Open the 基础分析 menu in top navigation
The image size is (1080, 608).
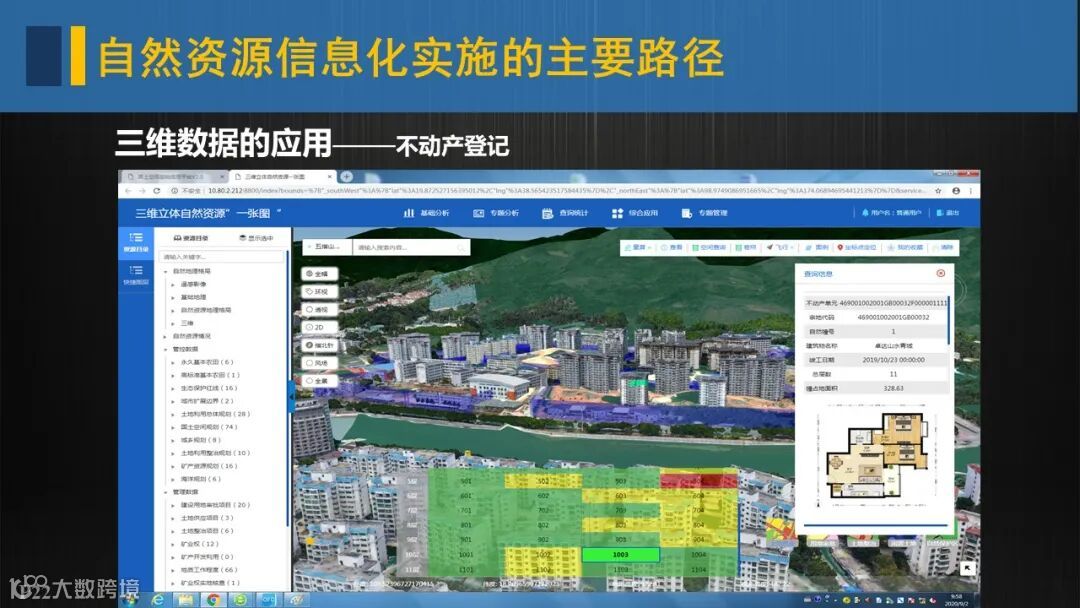click(x=426, y=213)
